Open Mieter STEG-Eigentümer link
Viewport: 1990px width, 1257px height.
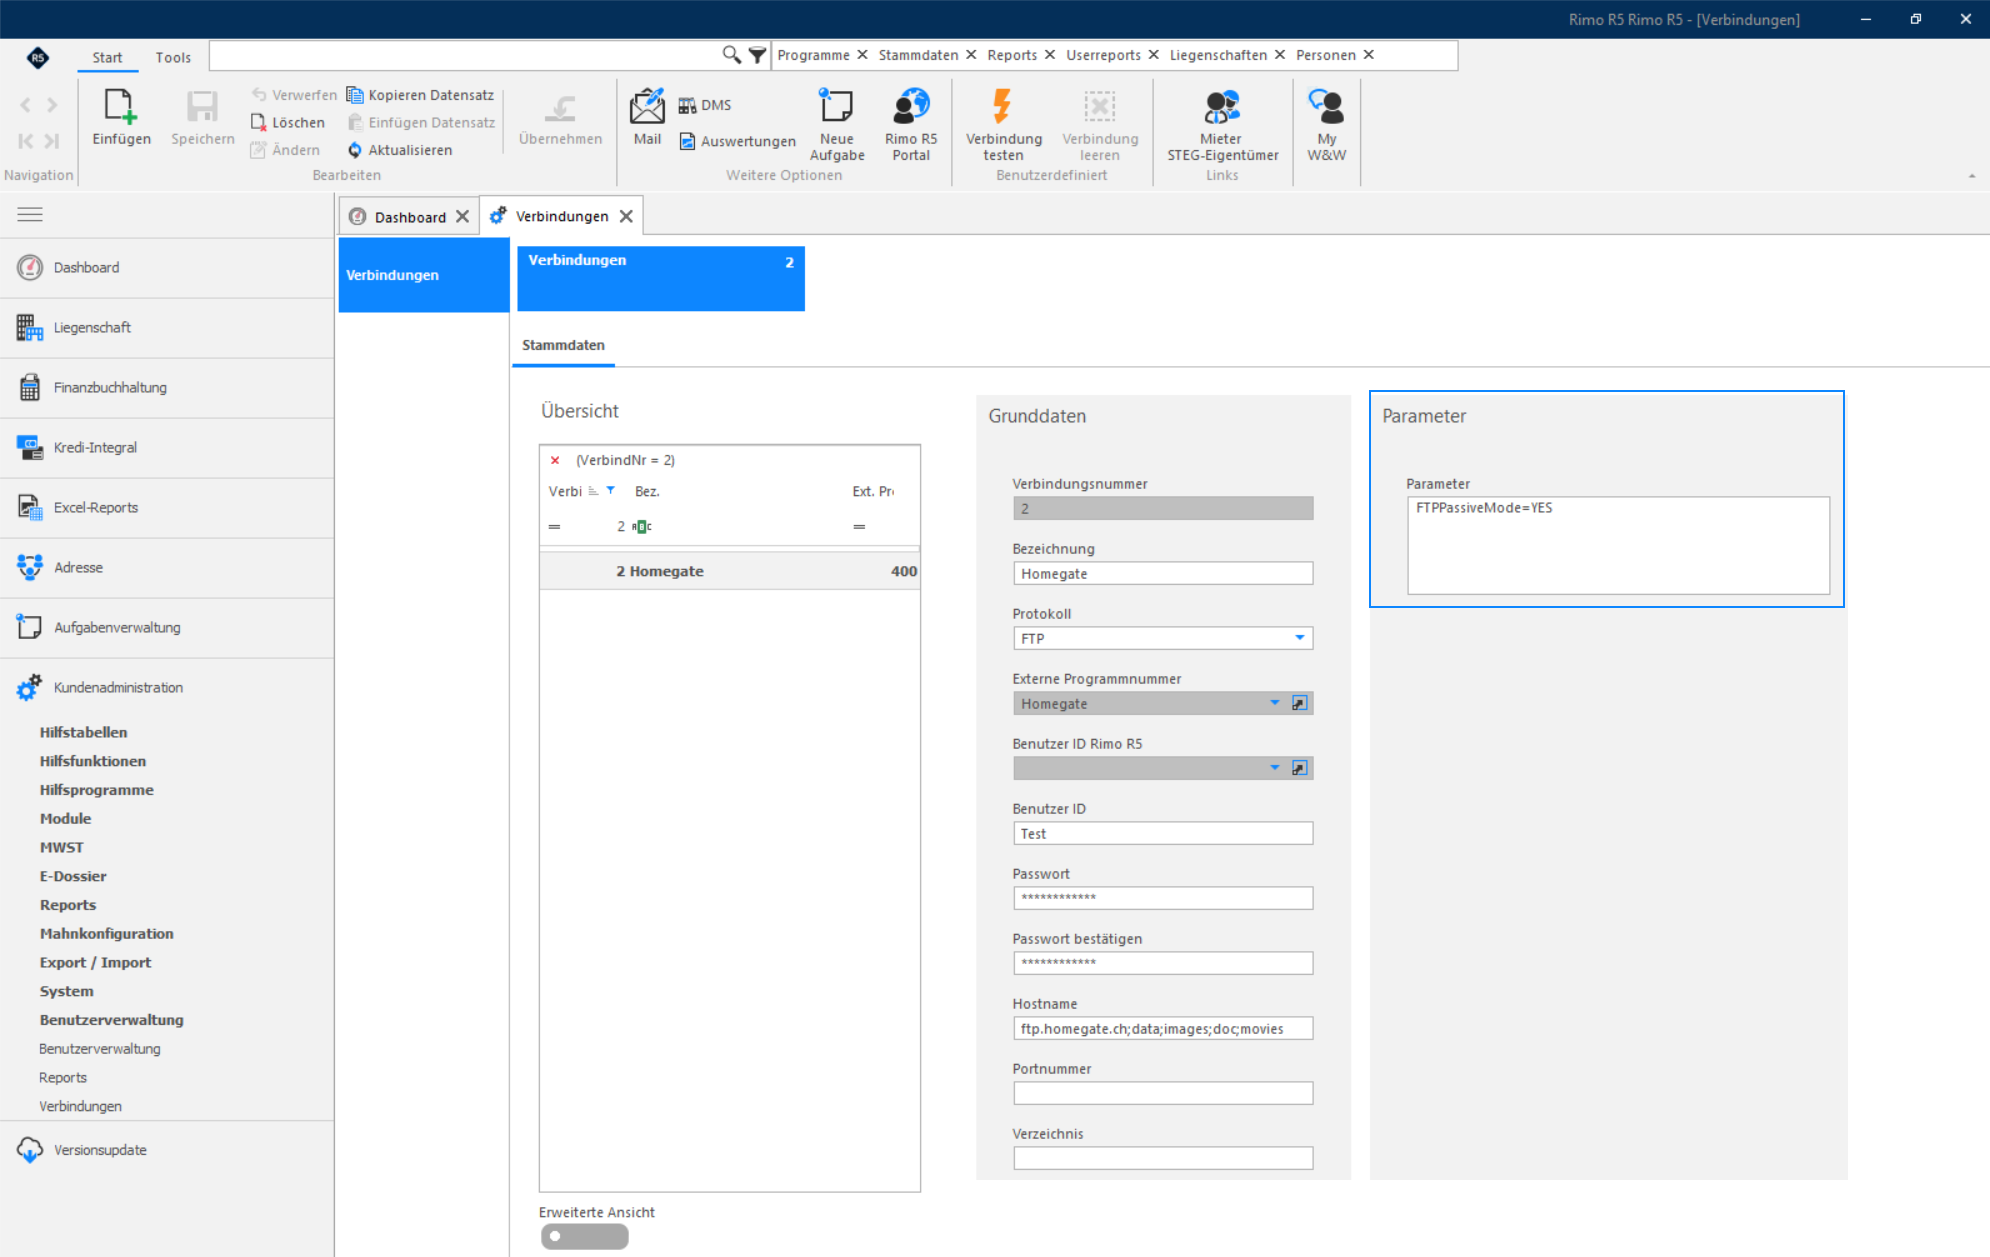[x=1222, y=124]
